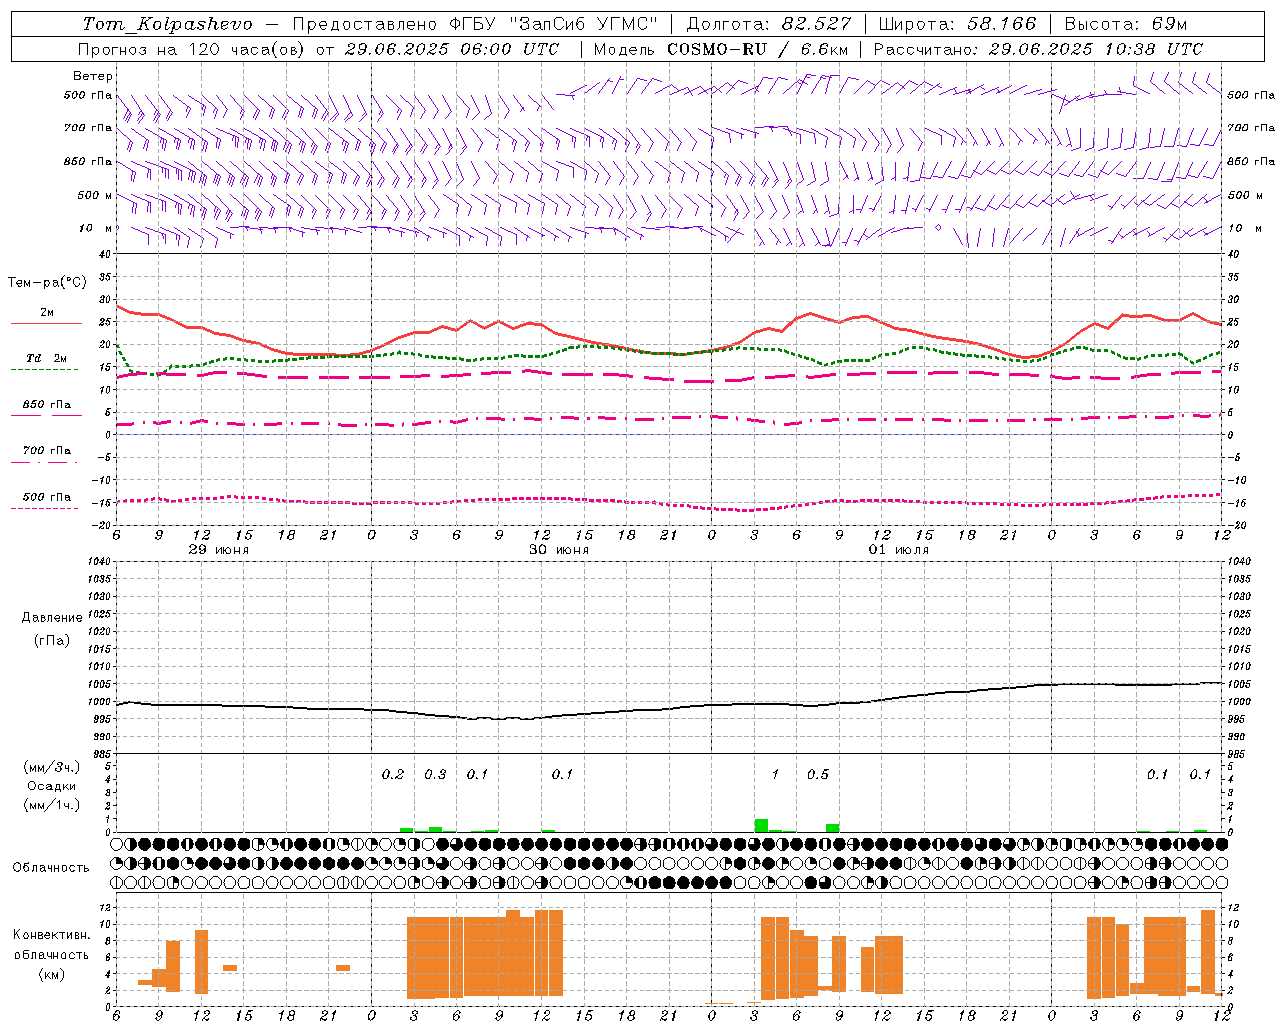Image resolution: width=1280 pixels, height=1024 pixels.
Task: Click the elevation text 'Высота: 69м'
Action: 1125,24
